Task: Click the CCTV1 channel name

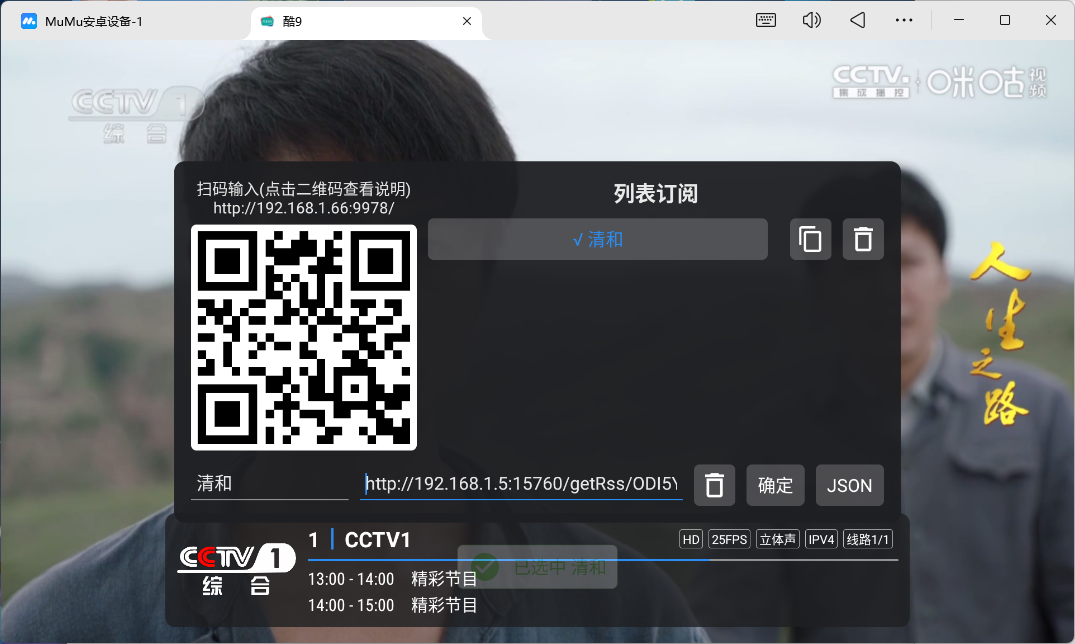Action: pos(377,540)
